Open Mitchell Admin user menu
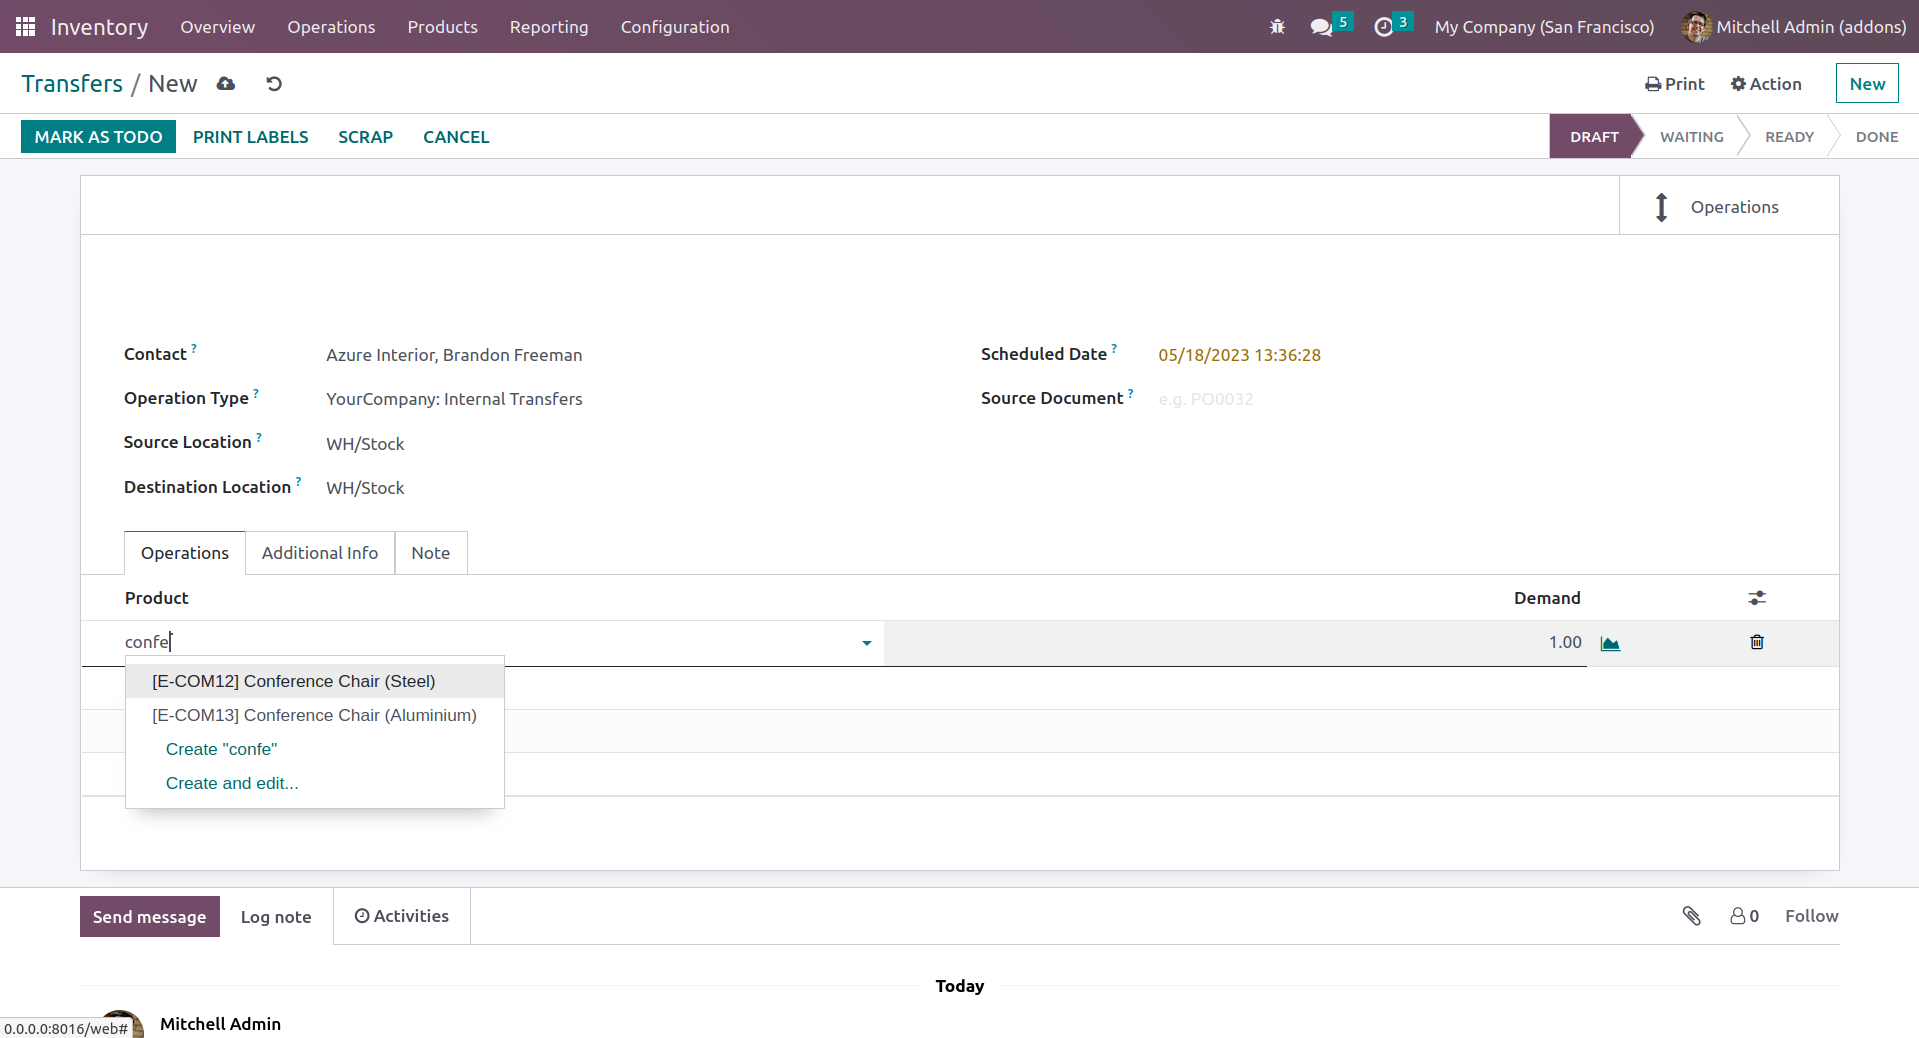The width and height of the screenshot is (1919, 1038). click(x=1794, y=27)
